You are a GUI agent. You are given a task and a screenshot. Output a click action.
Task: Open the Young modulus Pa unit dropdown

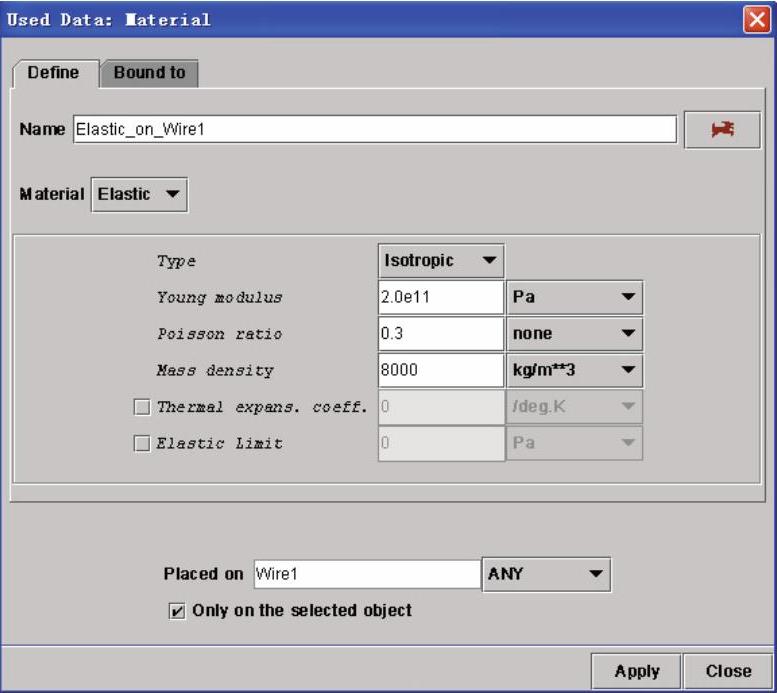[574, 297]
